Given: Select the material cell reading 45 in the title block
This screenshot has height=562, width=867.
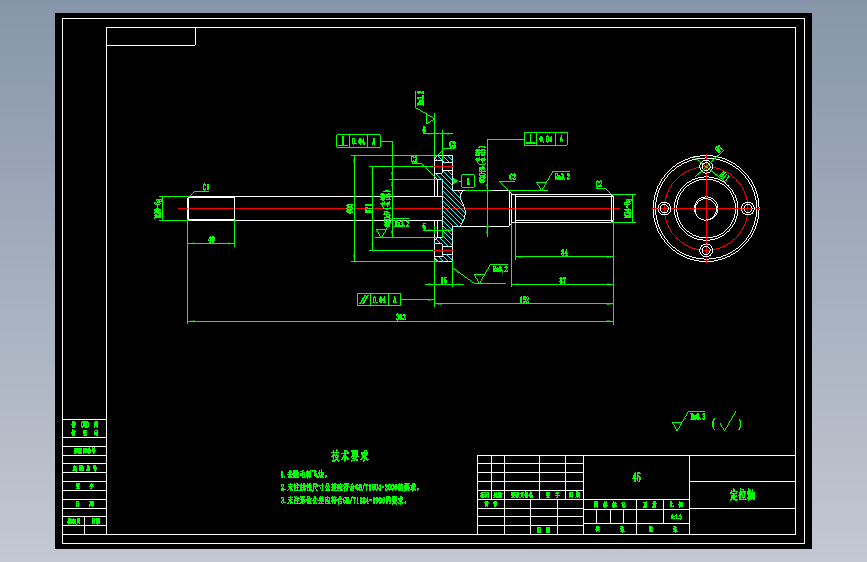Looking at the screenshot, I should pyautogui.click(x=636, y=477).
